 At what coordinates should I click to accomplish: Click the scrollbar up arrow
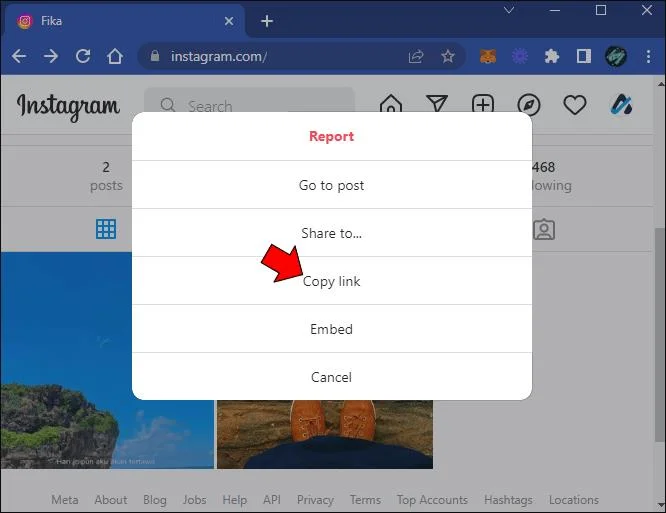(661, 84)
